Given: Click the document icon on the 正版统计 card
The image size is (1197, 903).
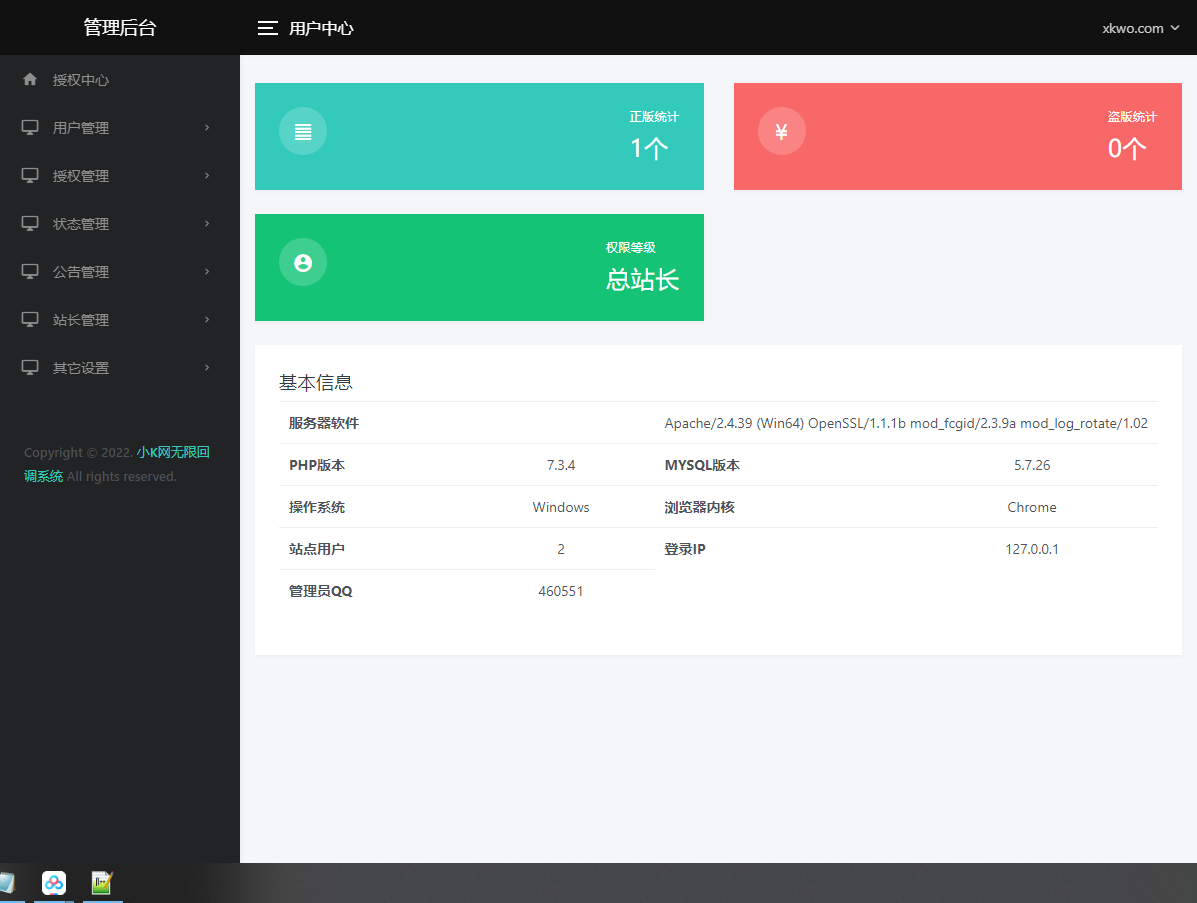Looking at the screenshot, I should (302, 130).
